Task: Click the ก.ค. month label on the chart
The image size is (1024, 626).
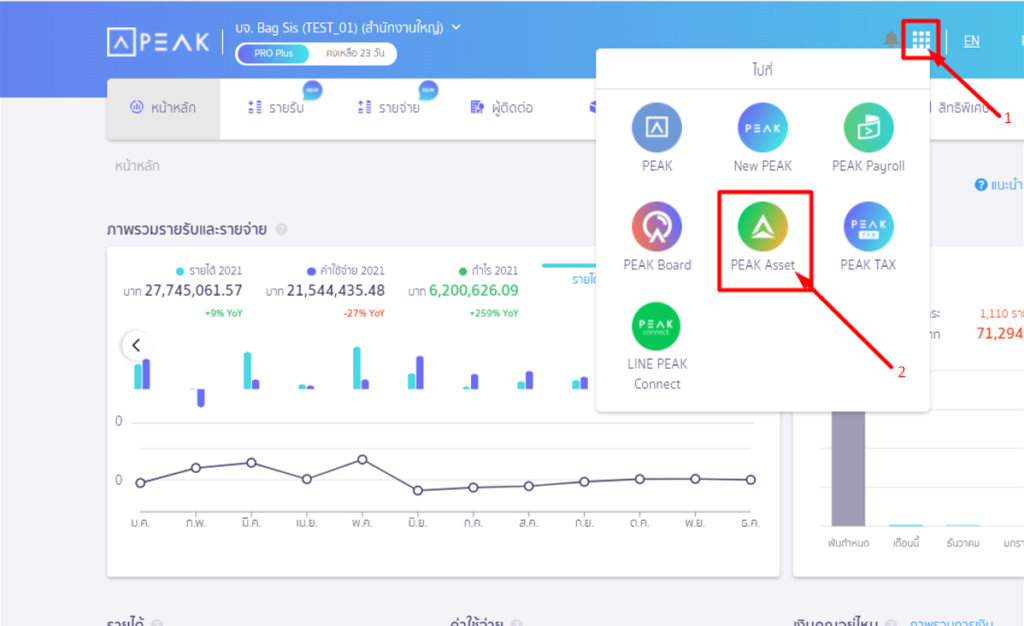Action: coord(473,524)
